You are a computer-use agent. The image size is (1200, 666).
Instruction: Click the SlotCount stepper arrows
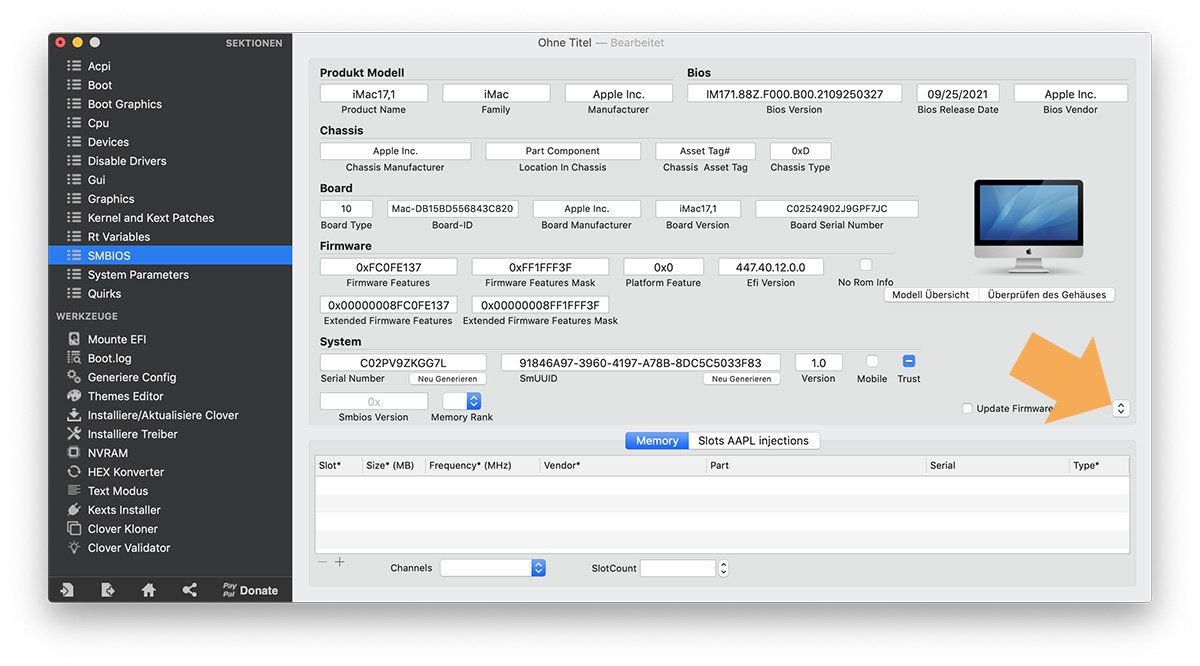click(x=724, y=568)
